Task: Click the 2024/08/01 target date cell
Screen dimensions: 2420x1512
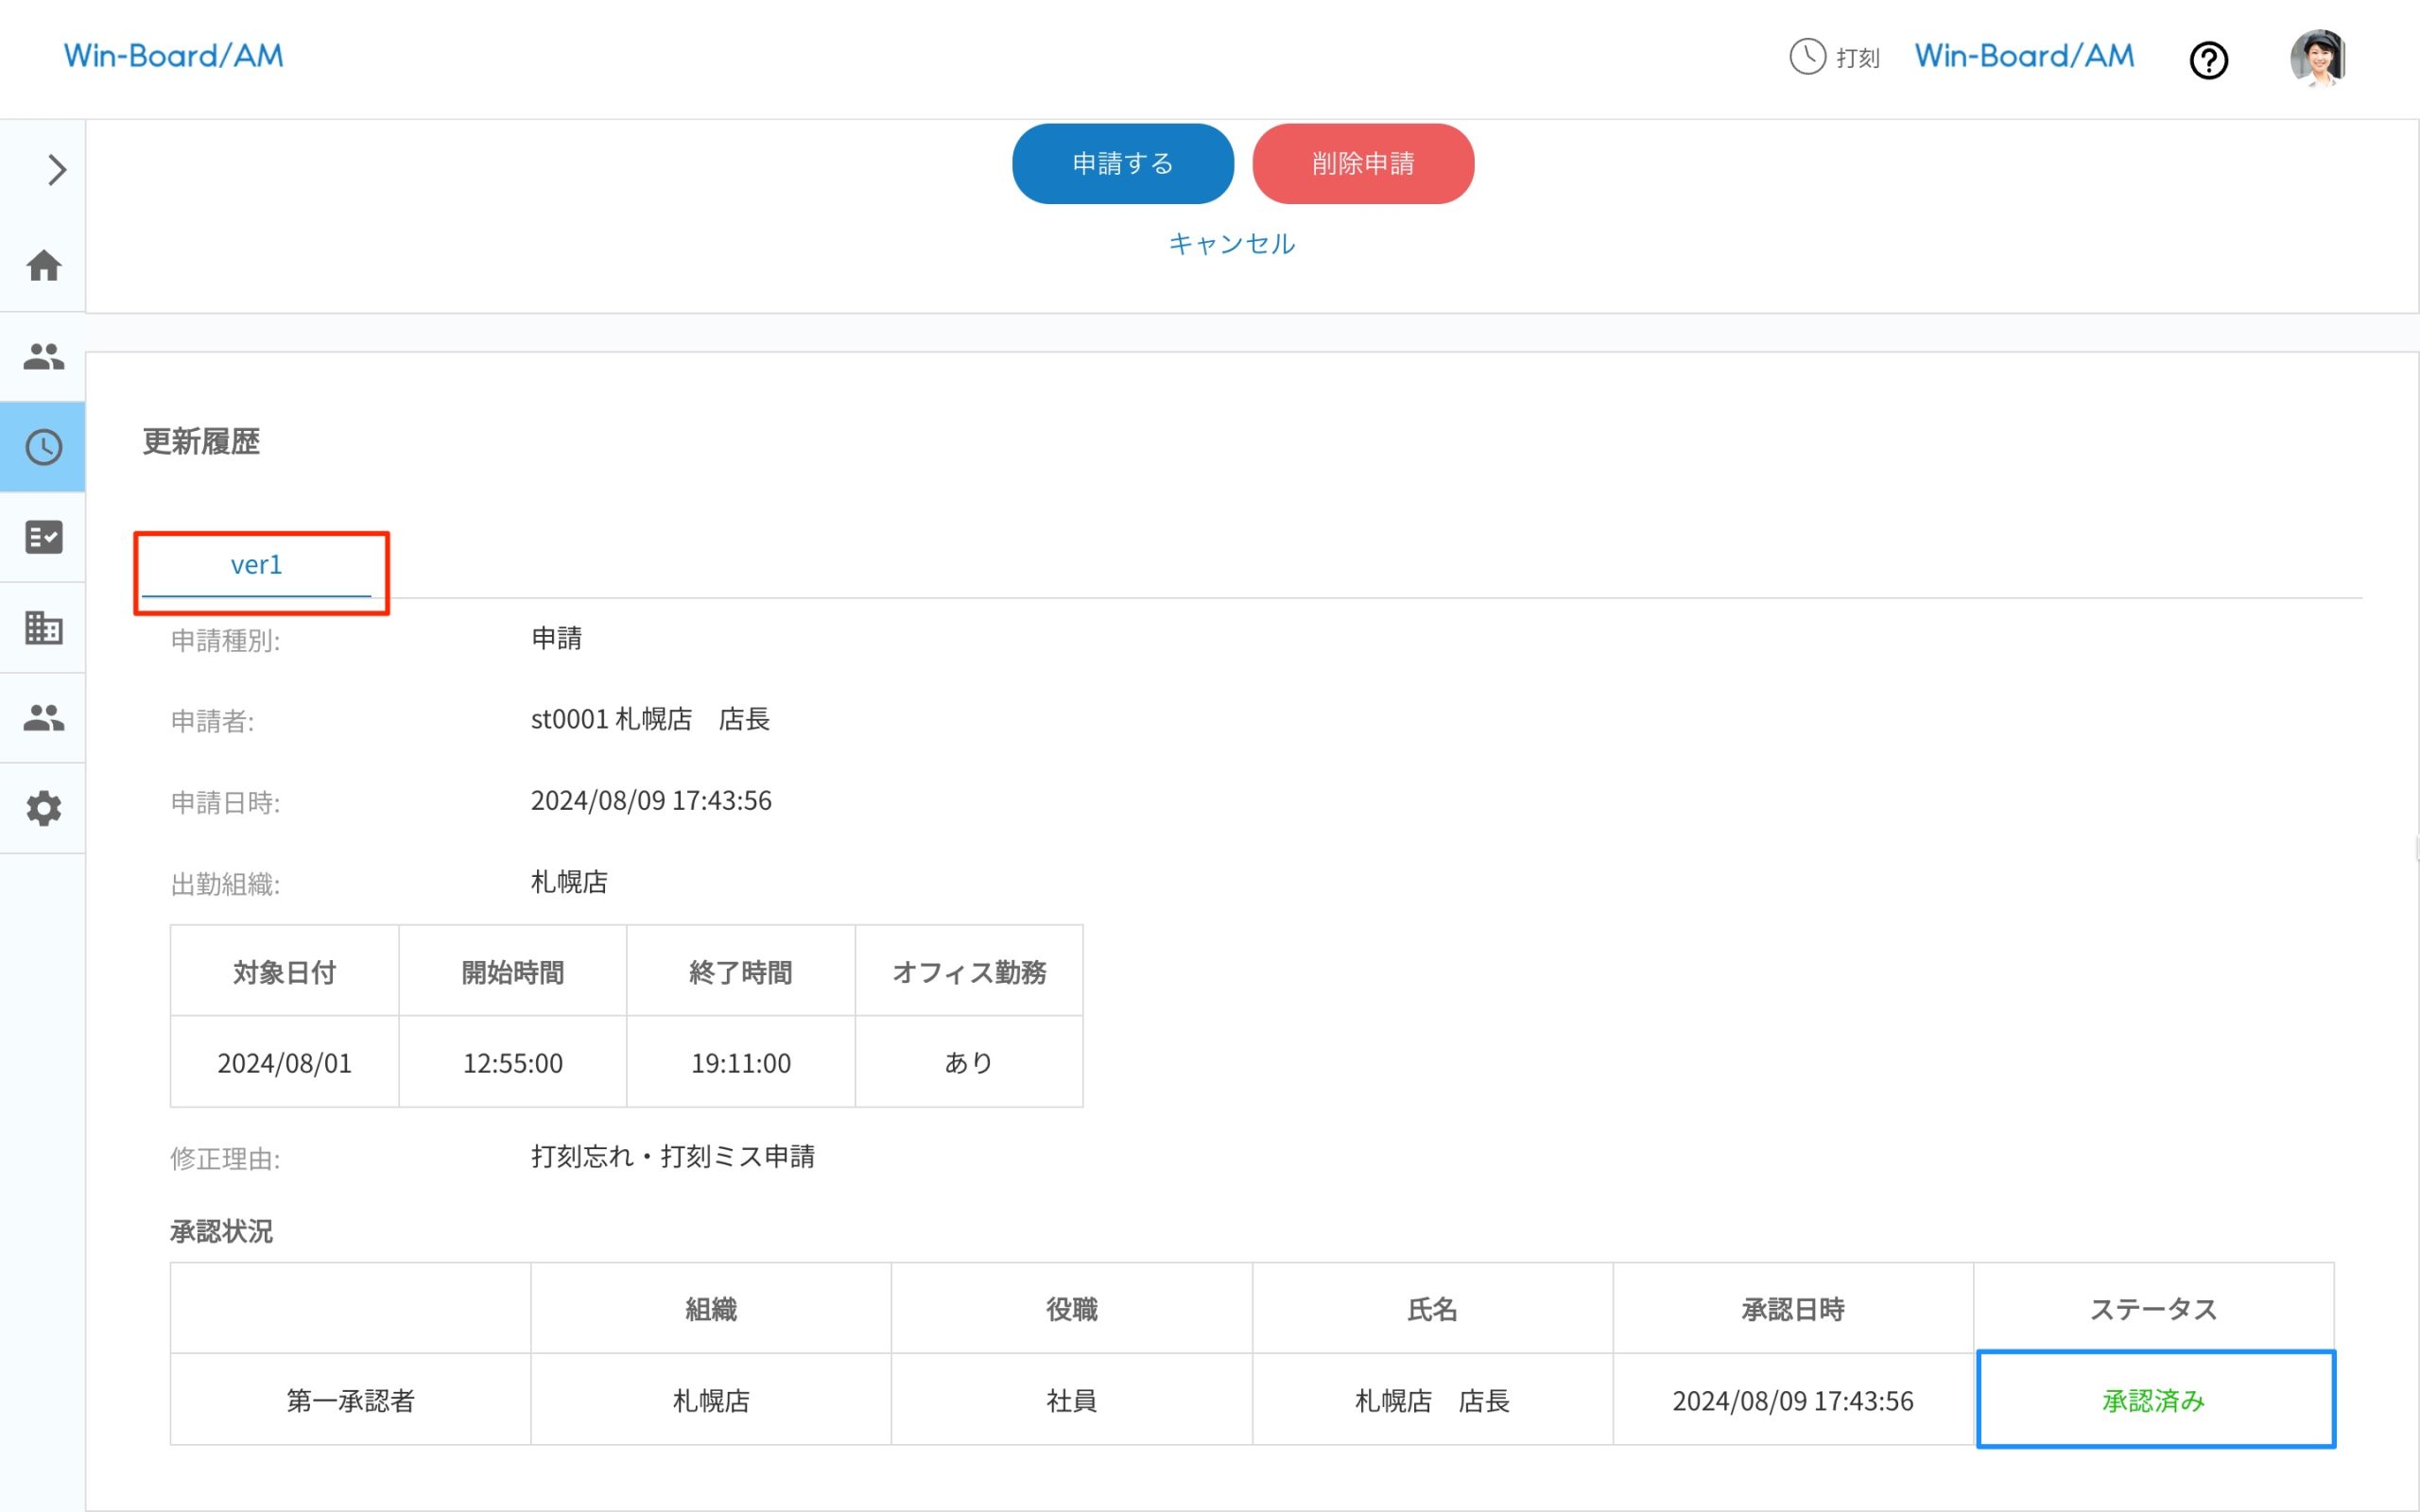Action: click(x=285, y=1063)
